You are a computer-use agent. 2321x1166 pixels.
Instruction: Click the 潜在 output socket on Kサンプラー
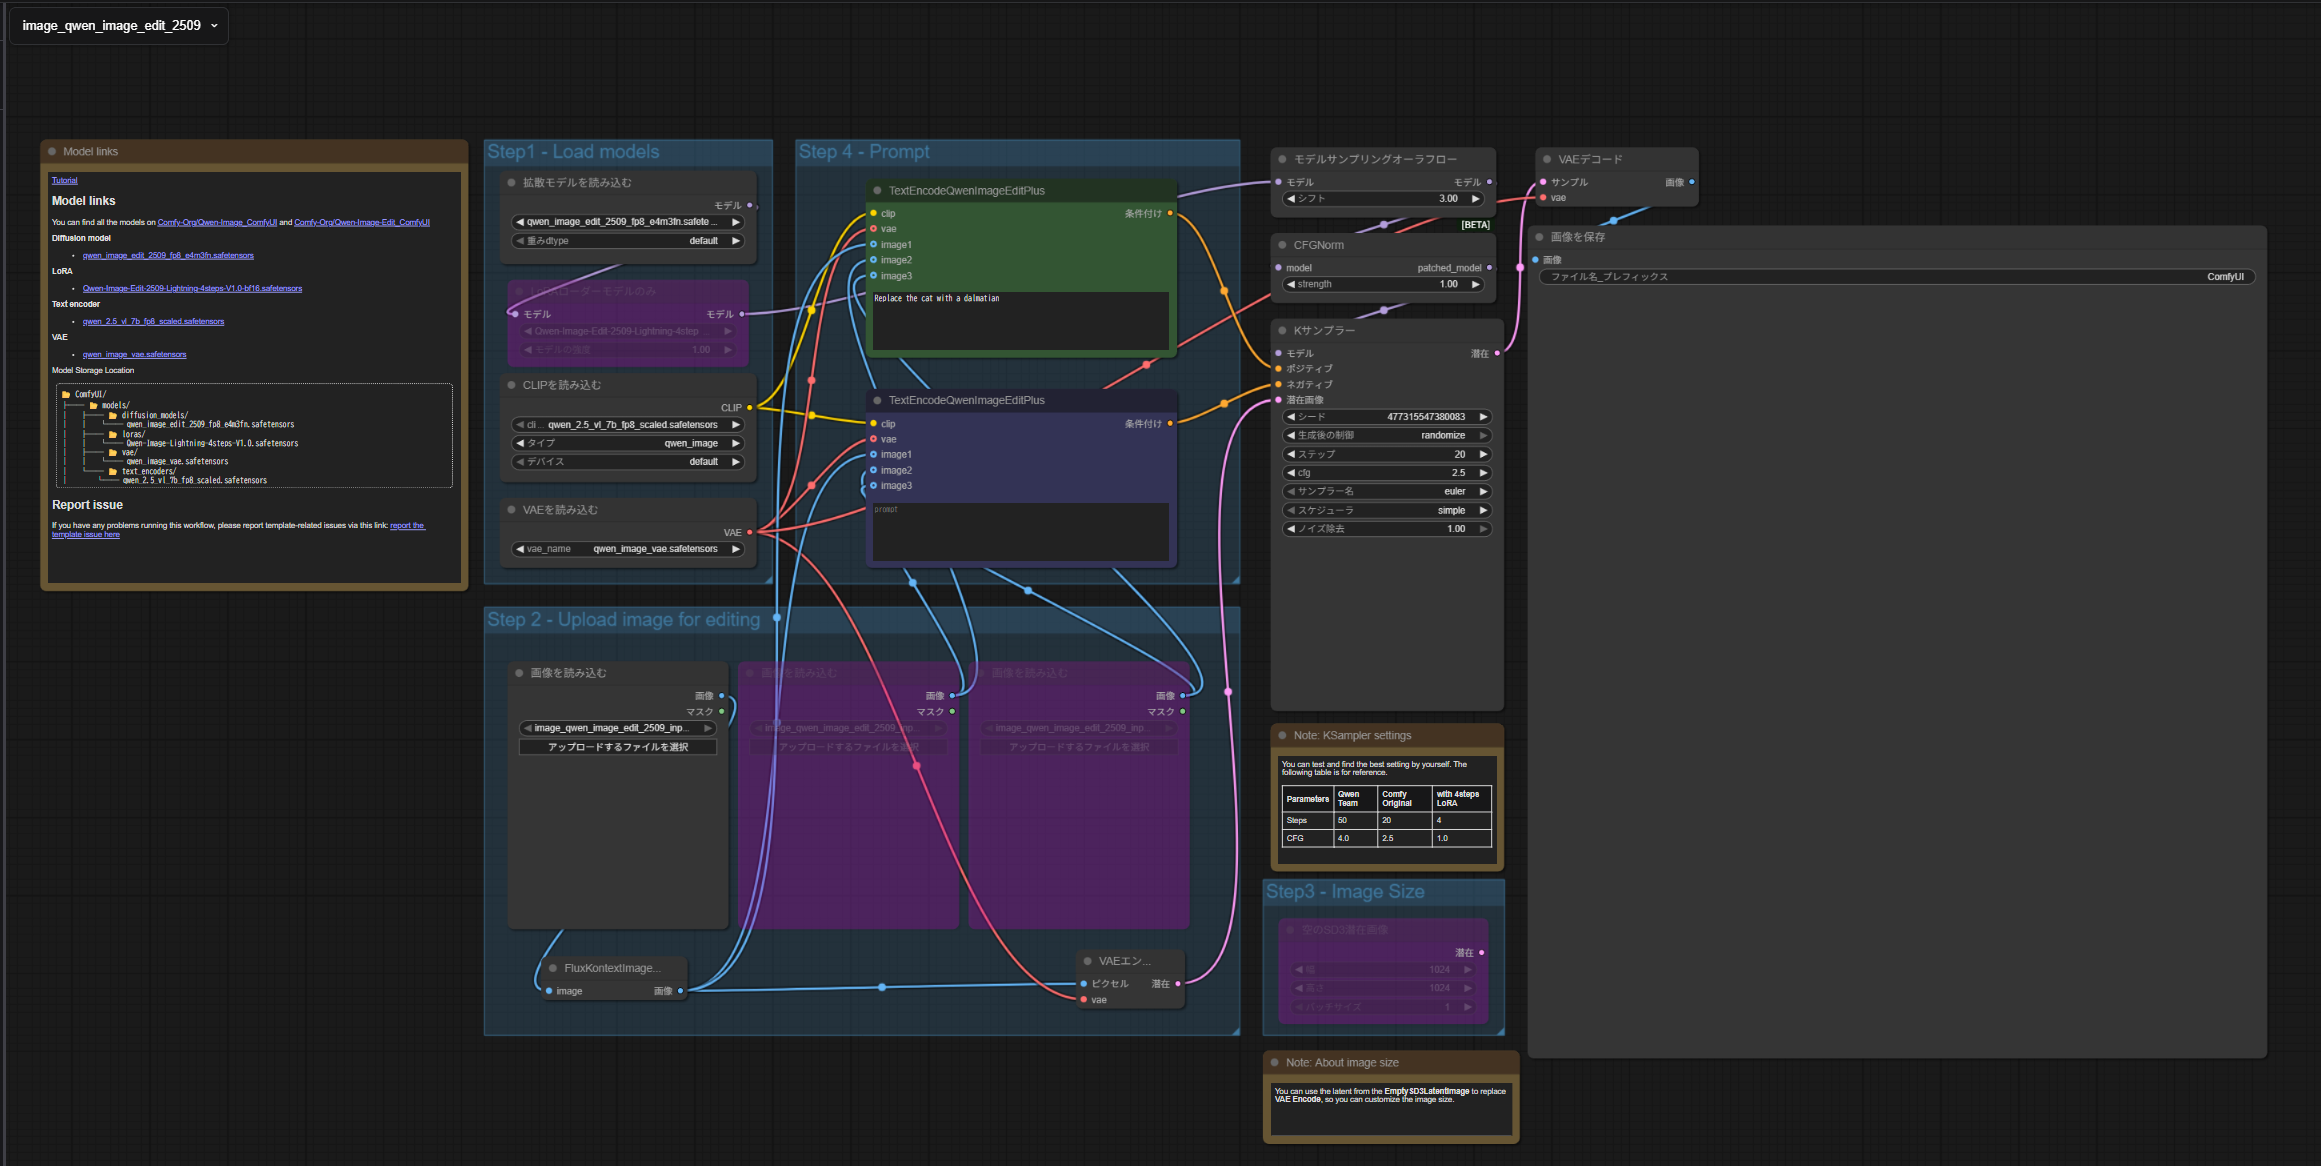tap(1497, 353)
